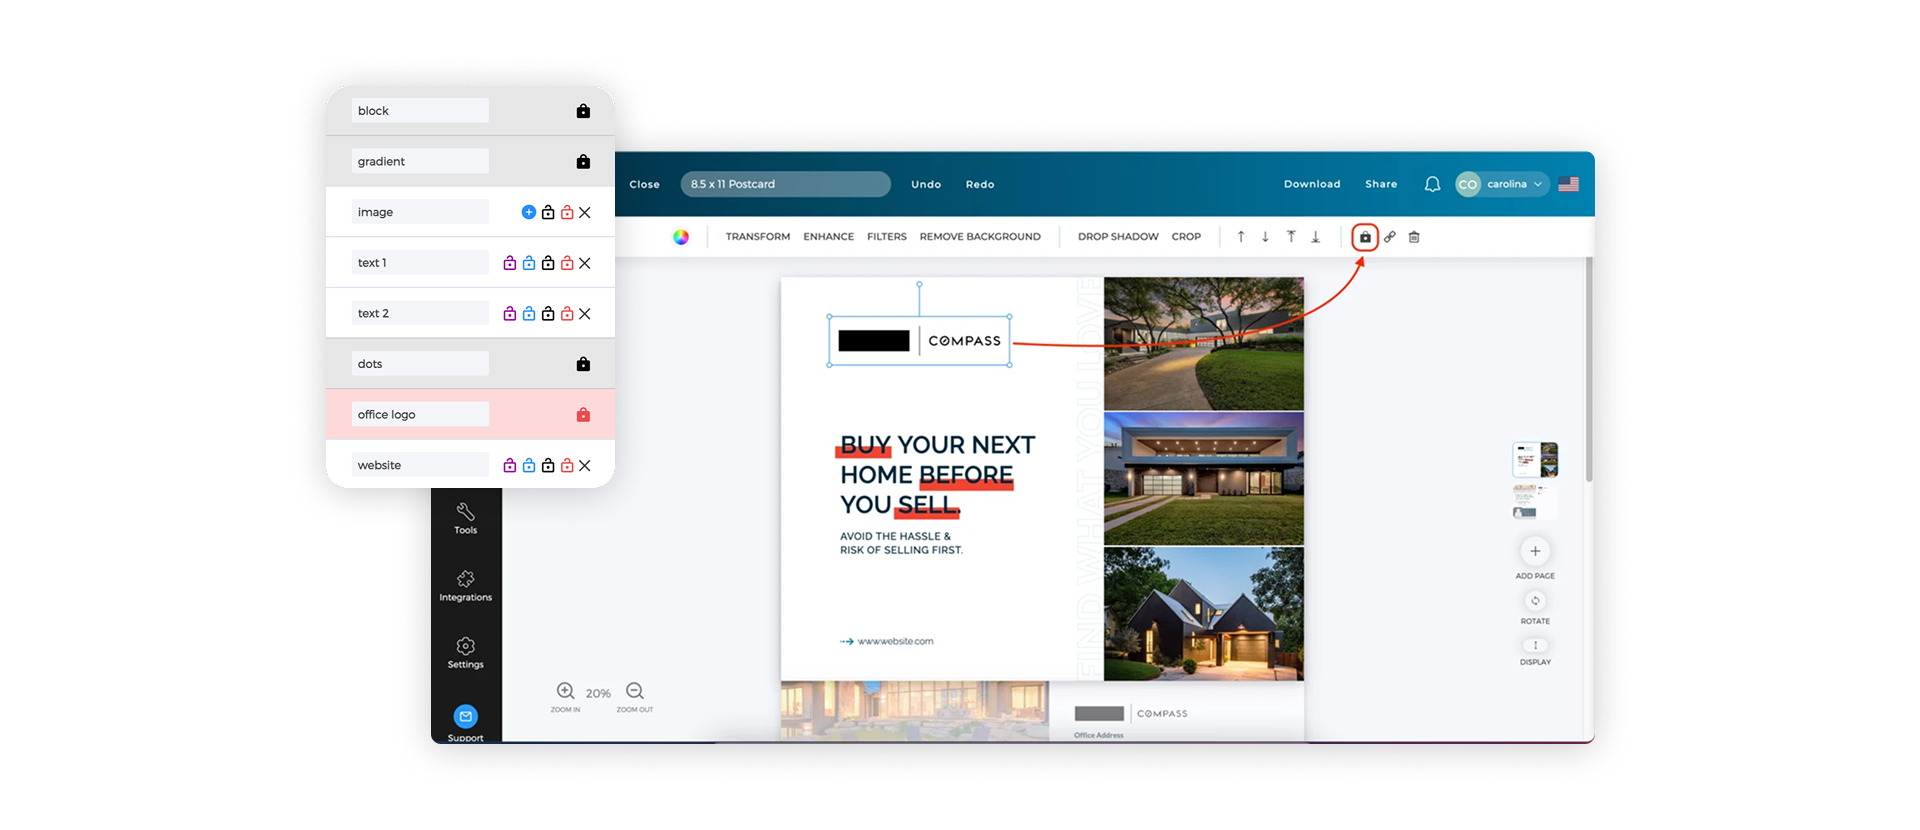Click the Zoom Out magnifier
The width and height of the screenshot is (1920, 830).
click(x=635, y=691)
